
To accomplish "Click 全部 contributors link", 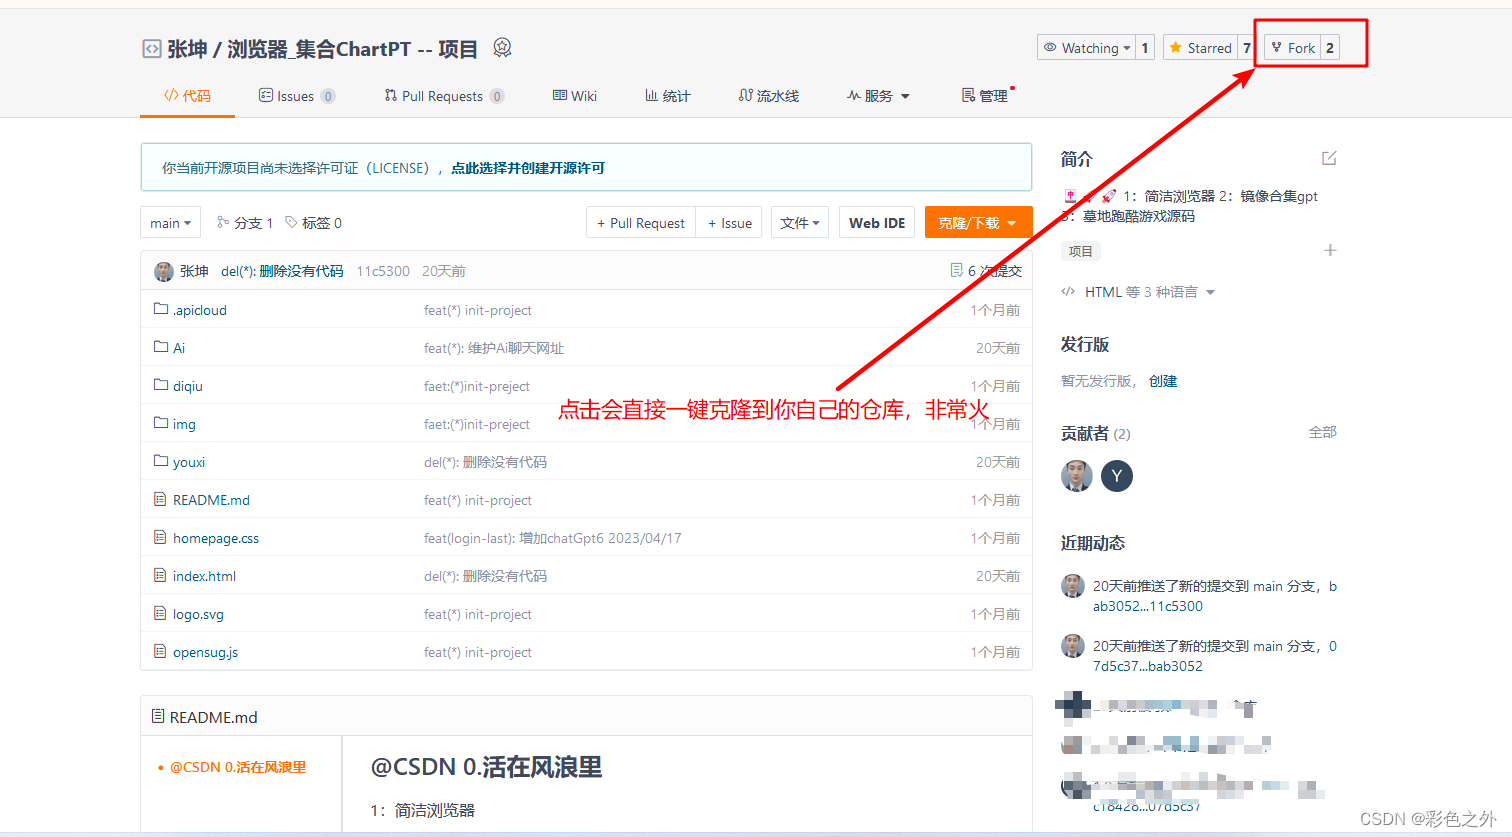I will (1322, 432).
